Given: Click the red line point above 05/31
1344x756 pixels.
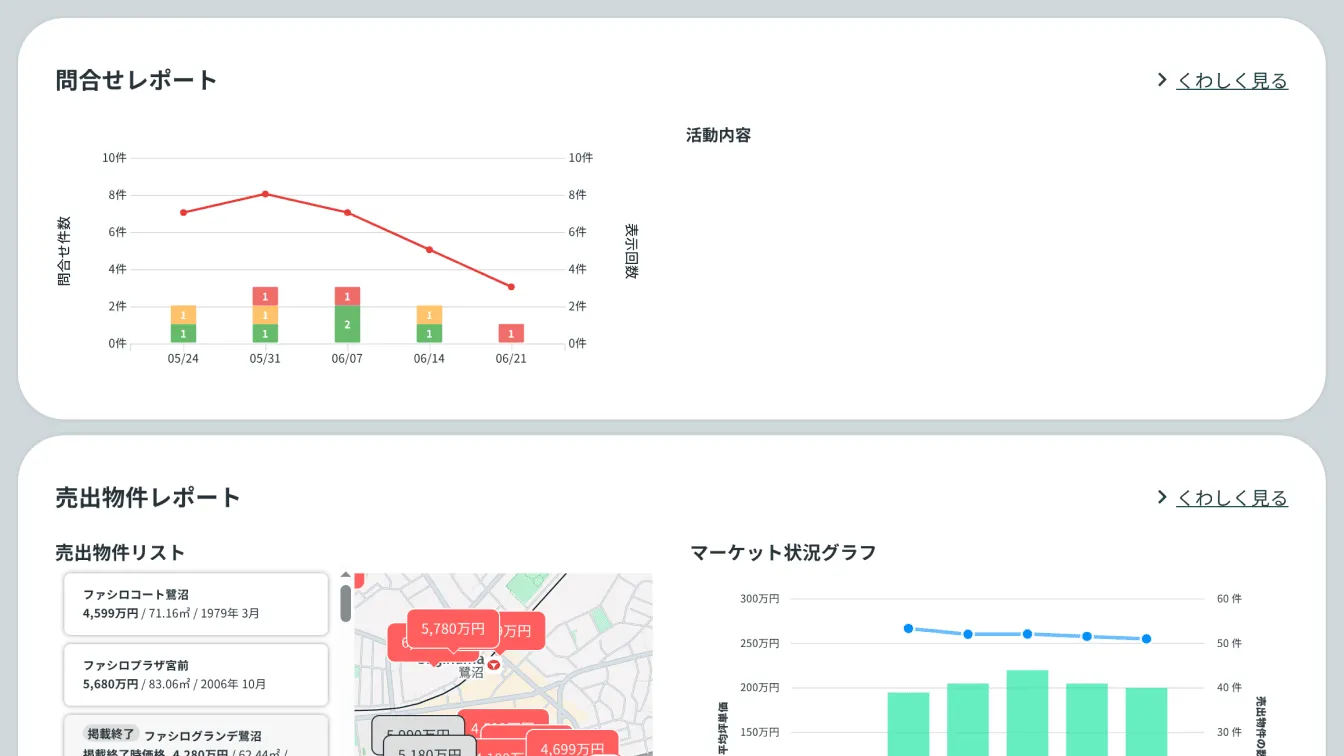Looking at the screenshot, I should (265, 194).
